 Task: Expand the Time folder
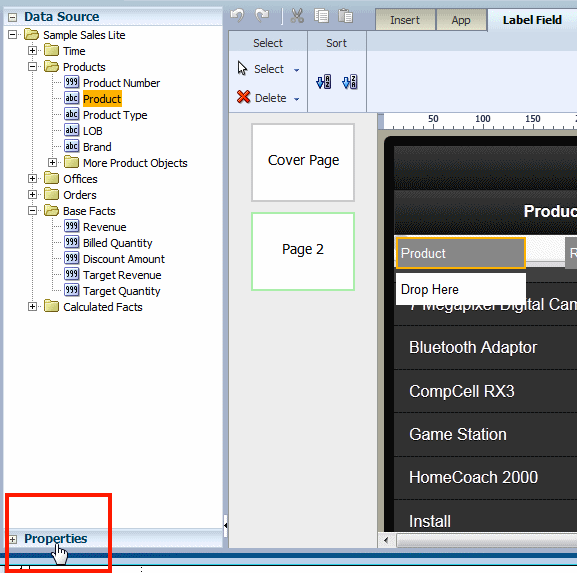point(32,50)
